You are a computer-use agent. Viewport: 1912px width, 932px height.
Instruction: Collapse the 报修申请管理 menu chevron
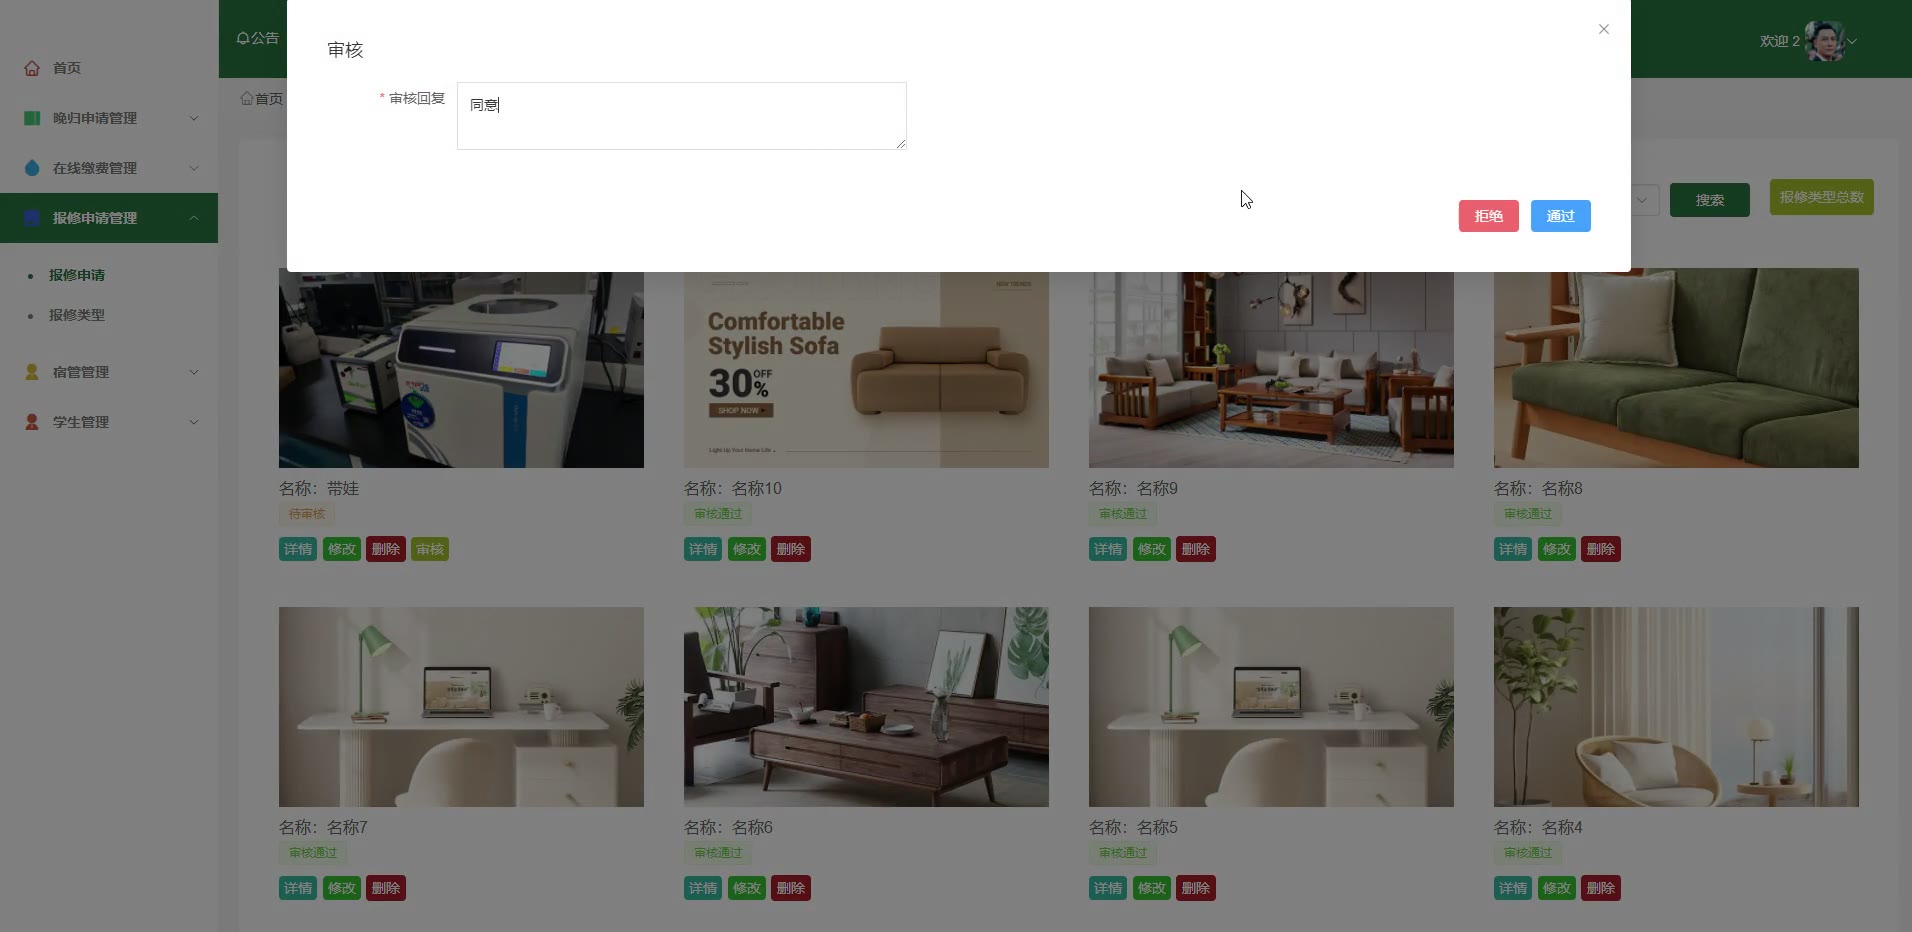(x=194, y=218)
